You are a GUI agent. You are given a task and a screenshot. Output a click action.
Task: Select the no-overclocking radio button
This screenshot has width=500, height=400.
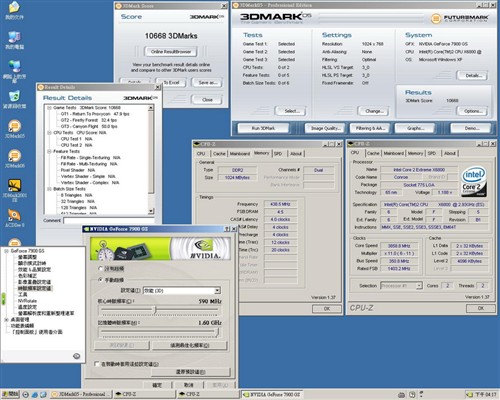pyautogui.click(x=100, y=268)
